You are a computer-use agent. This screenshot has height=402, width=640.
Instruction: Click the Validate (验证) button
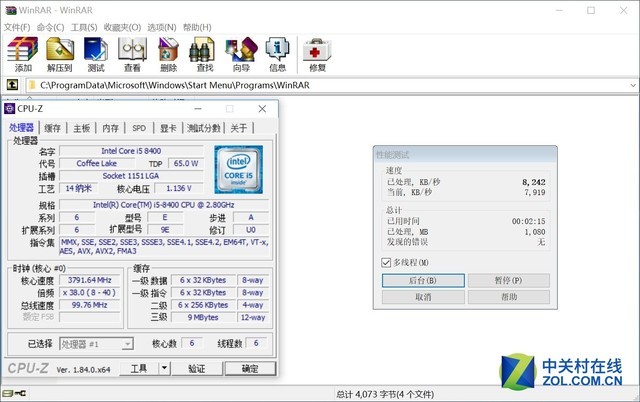197,369
